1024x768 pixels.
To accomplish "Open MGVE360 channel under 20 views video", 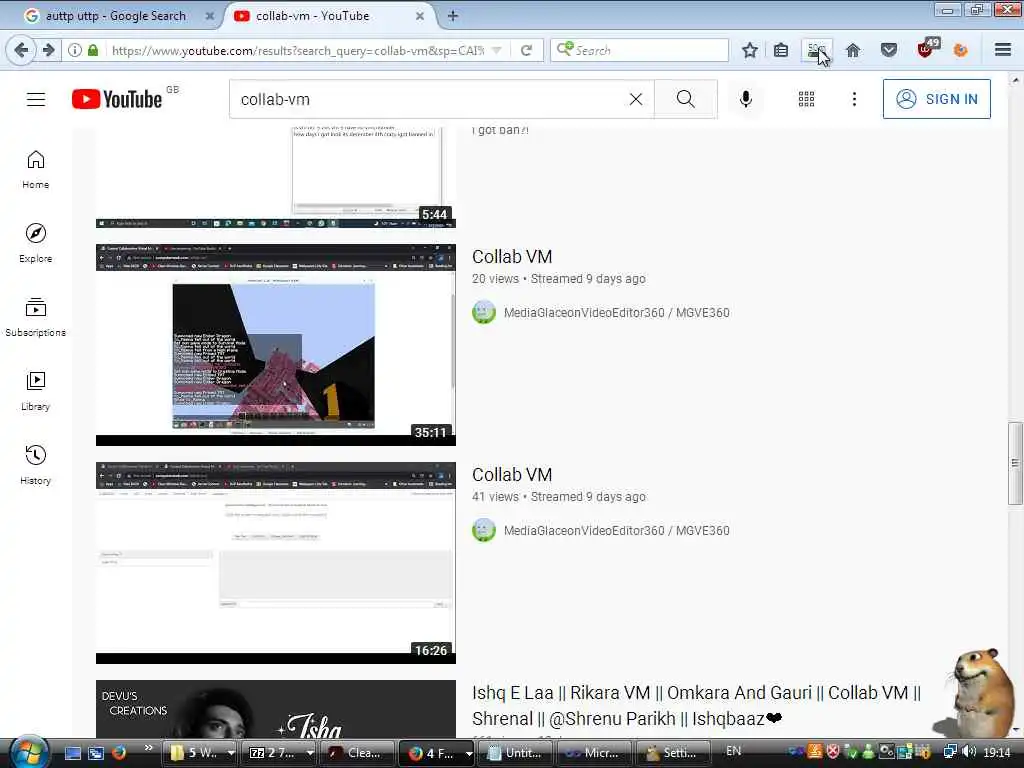I will click(616, 313).
